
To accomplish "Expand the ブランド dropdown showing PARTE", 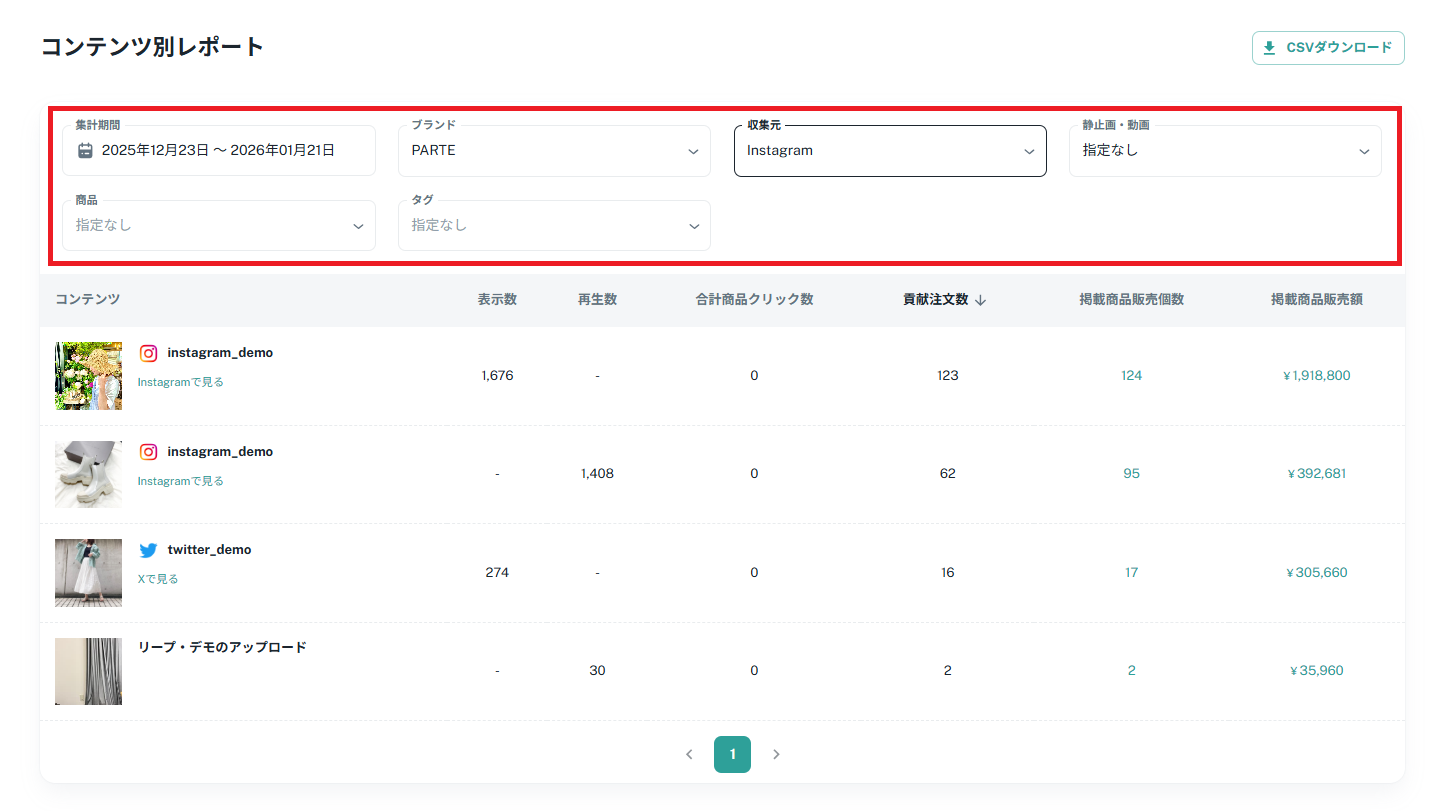I will (554, 151).
